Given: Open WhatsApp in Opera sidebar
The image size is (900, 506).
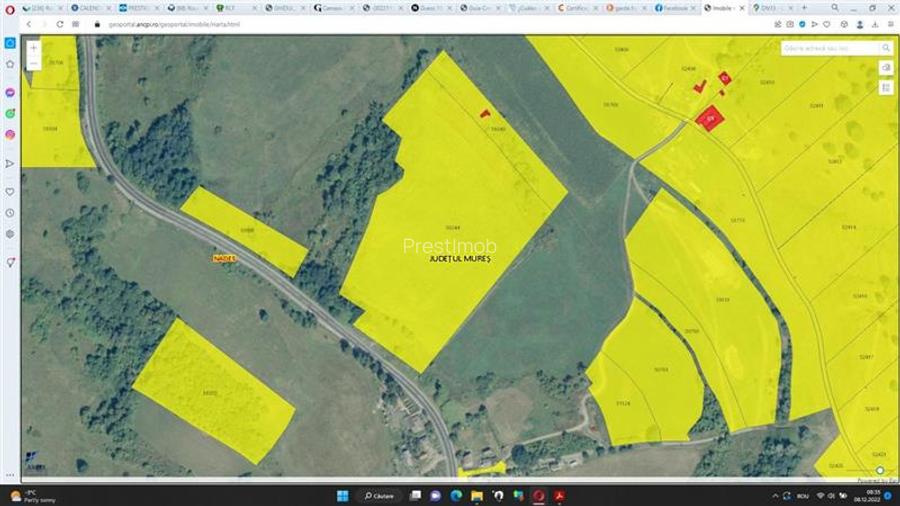Looking at the screenshot, I should (10, 114).
